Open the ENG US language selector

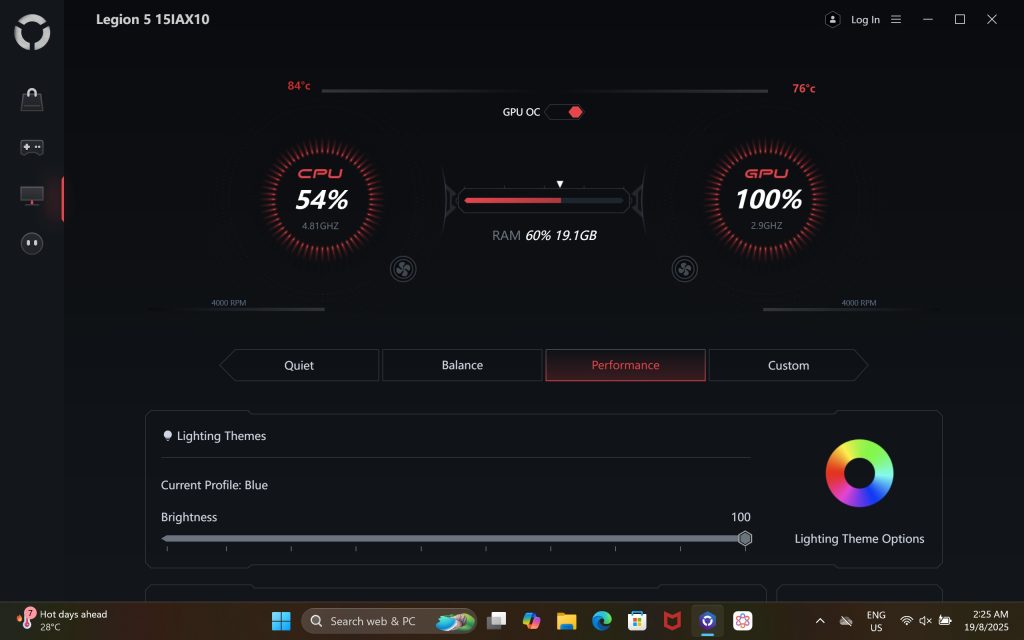876,620
